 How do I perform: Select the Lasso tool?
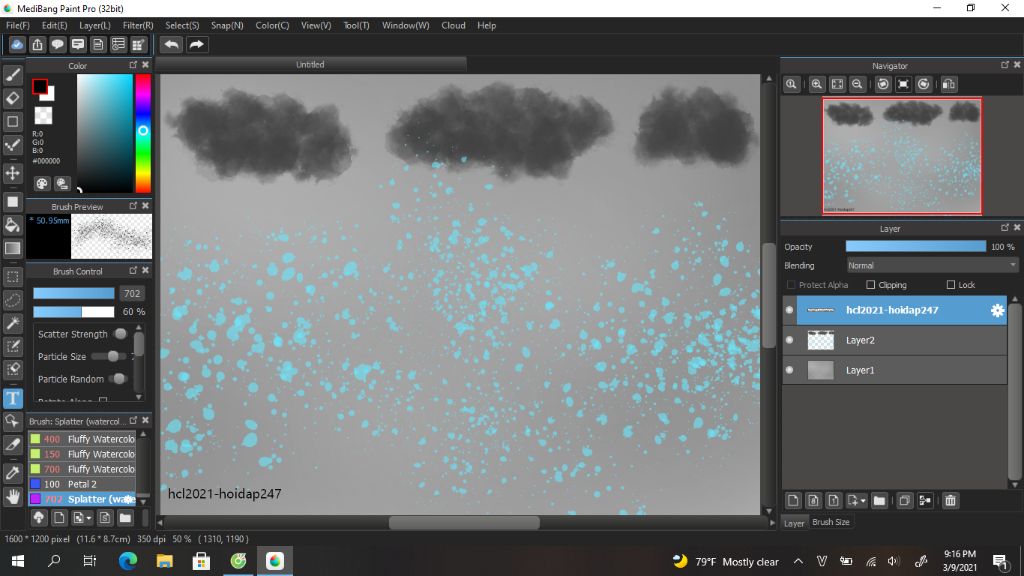(x=12, y=300)
